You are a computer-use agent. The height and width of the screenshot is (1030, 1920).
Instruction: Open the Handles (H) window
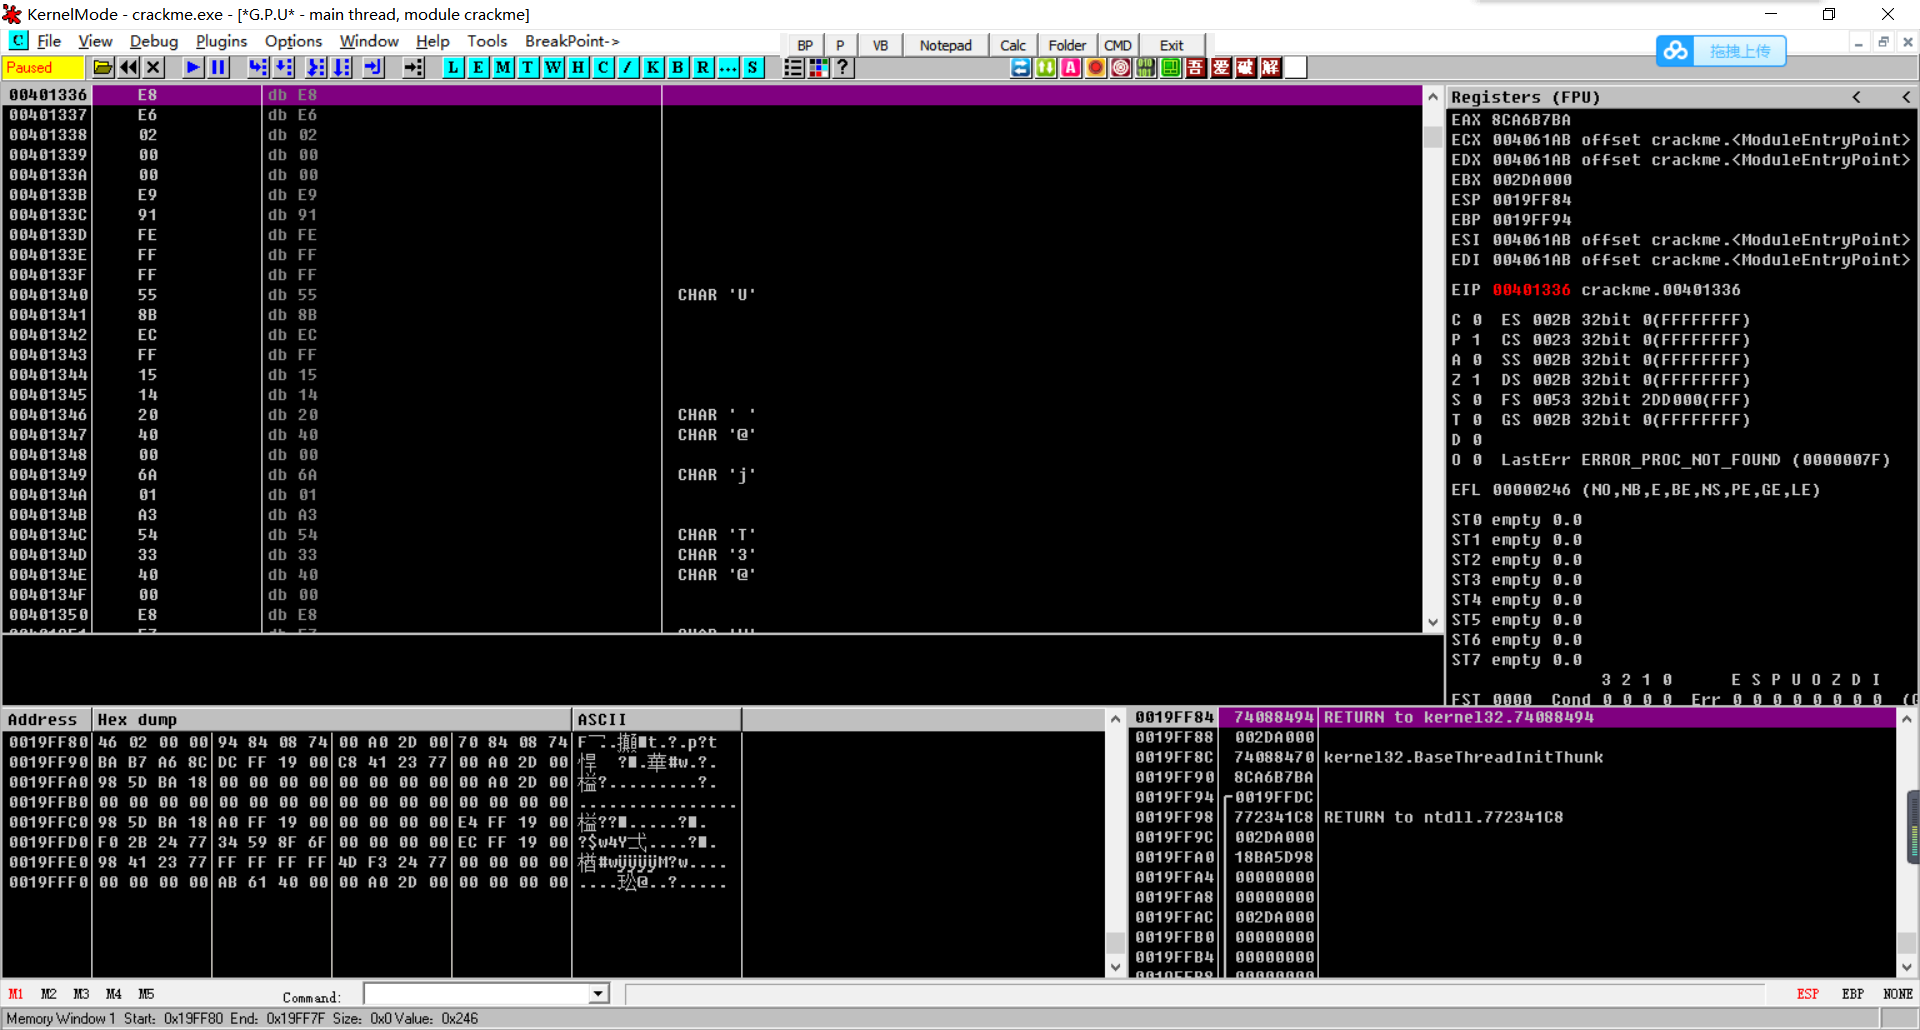(x=578, y=67)
